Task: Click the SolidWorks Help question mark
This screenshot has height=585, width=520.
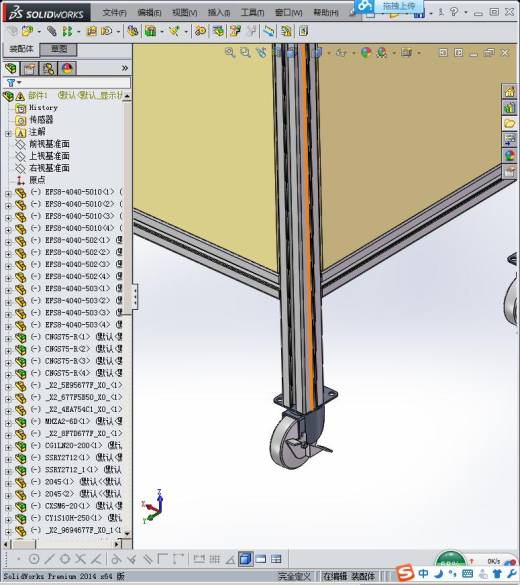Action: coord(454,12)
